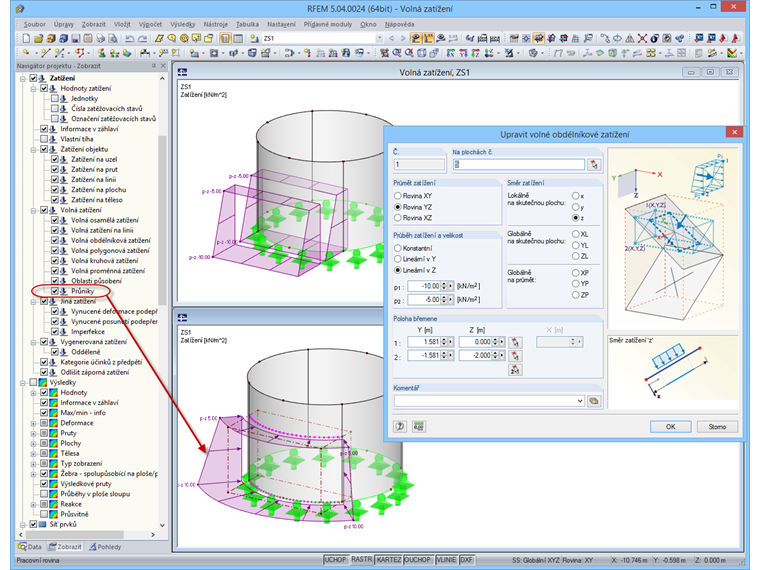Click the Redo arrow icon
Screen dimensions: 760x570
click(142, 38)
